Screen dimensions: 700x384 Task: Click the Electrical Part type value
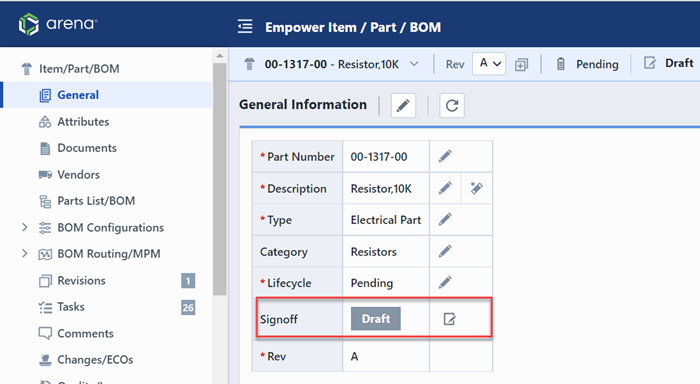tap(386, 220)
